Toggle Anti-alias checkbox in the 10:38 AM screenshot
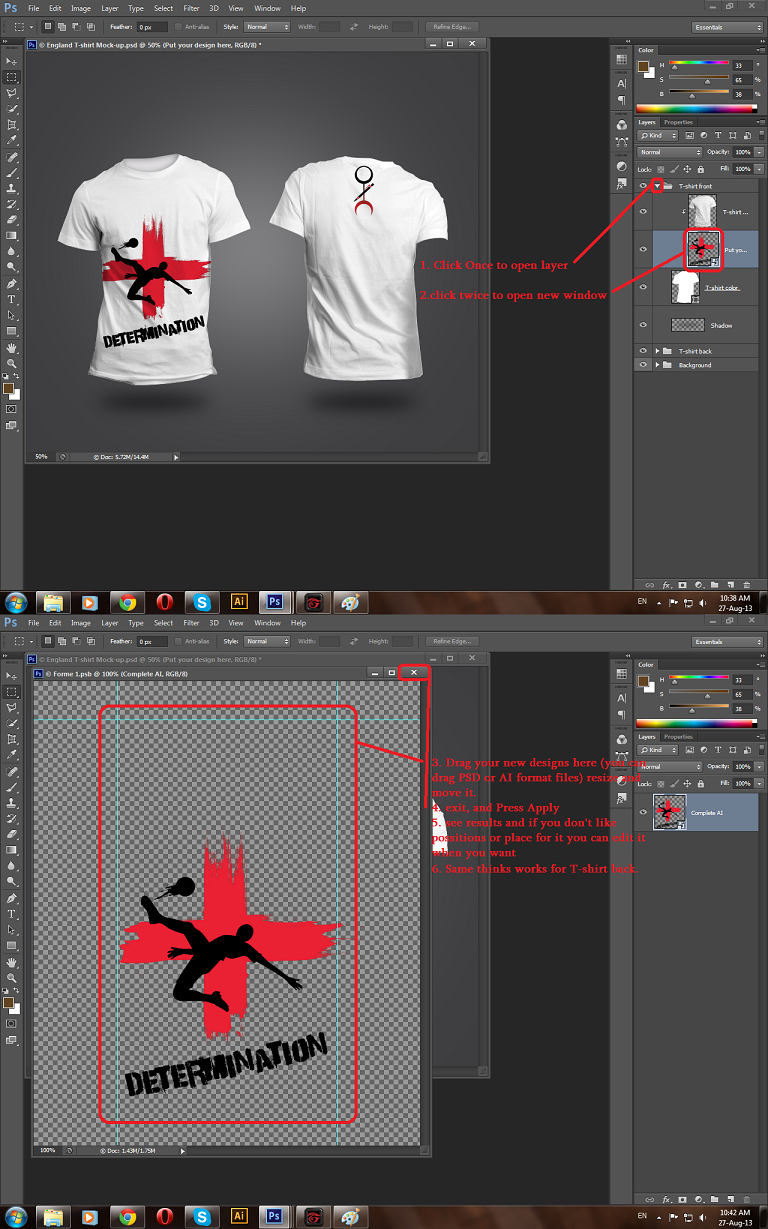The width and height of the screenshot is (768, 1229). tap(179, 27)
